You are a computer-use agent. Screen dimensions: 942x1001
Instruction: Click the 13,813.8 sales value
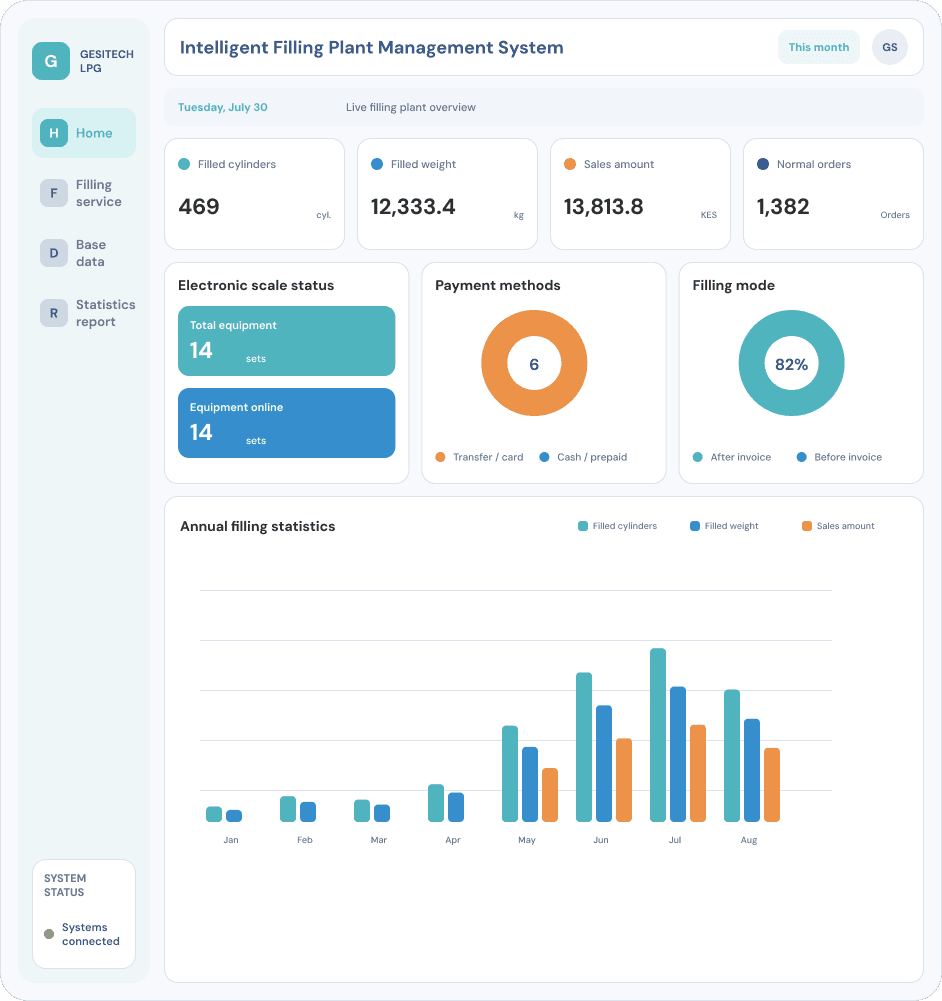pos(604,206)
